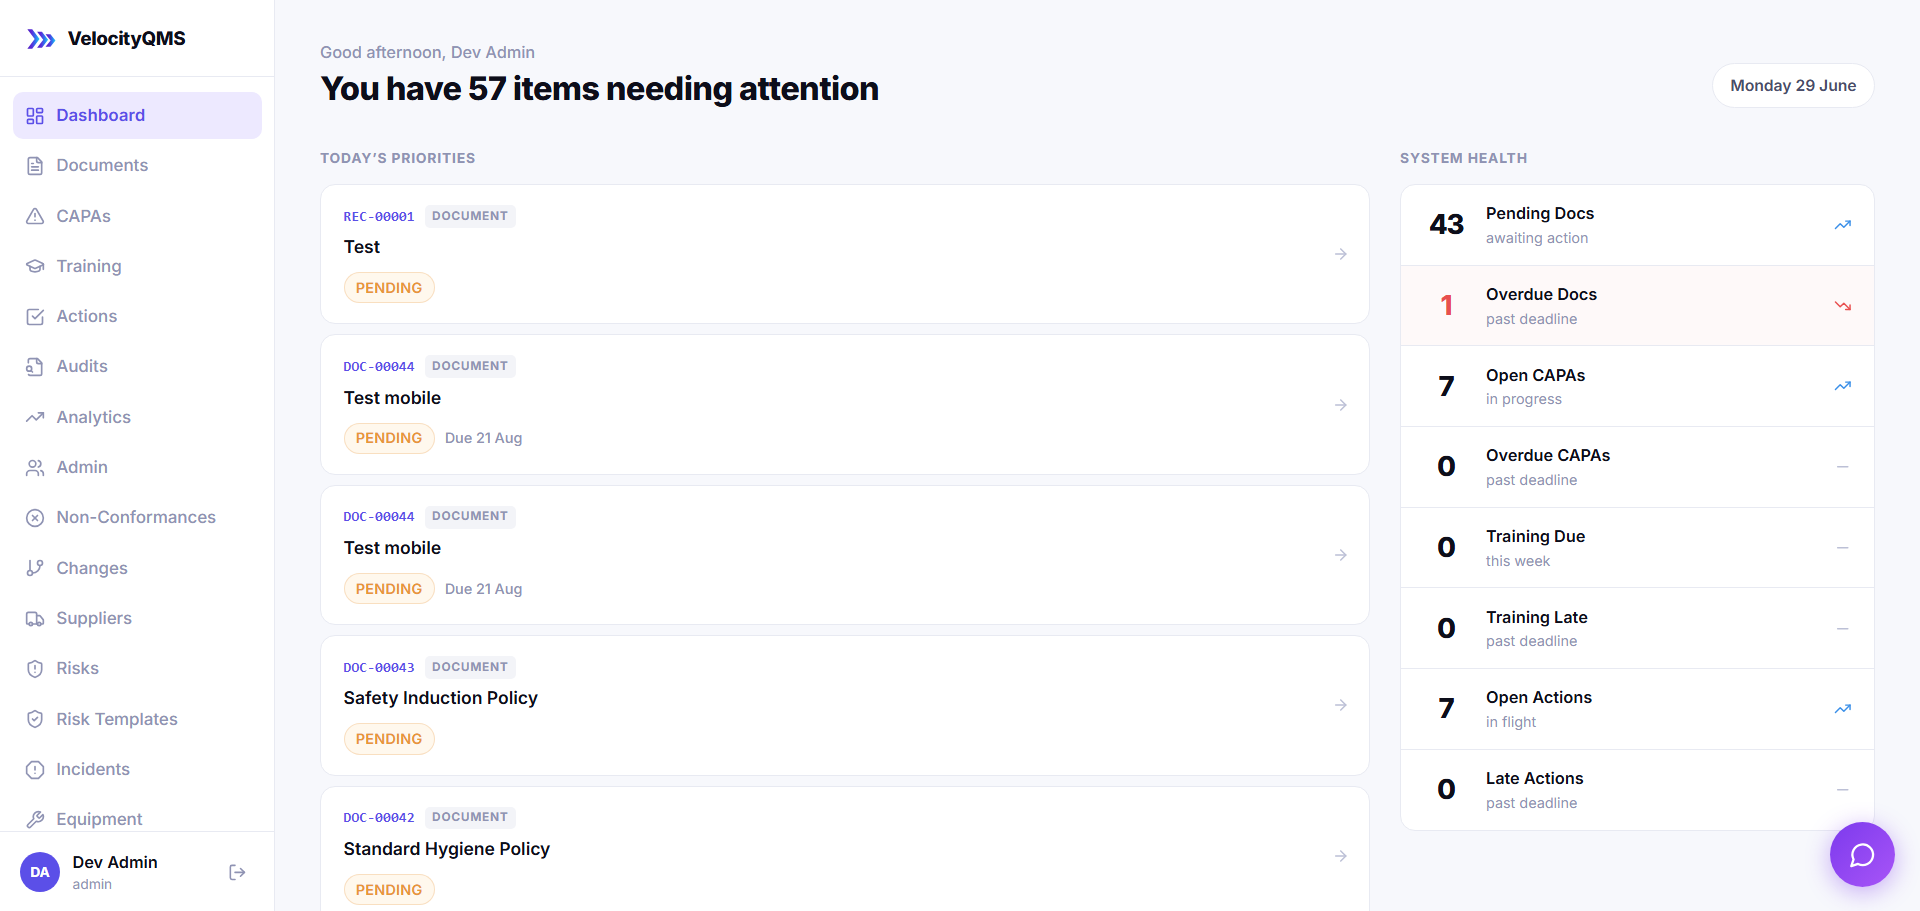Click the Equipment wrench icon

point(35,819)
